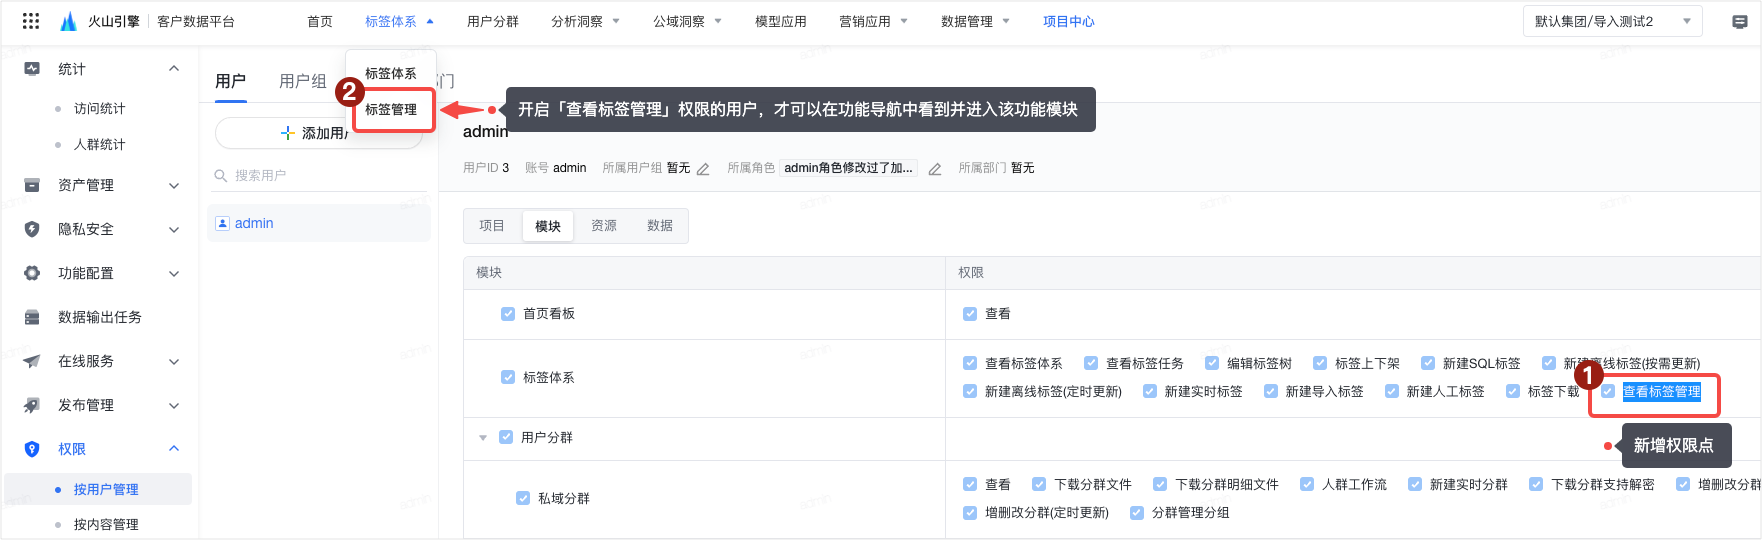
Task: Click the 功能配置 gear icon
Action: coord(32,273)
